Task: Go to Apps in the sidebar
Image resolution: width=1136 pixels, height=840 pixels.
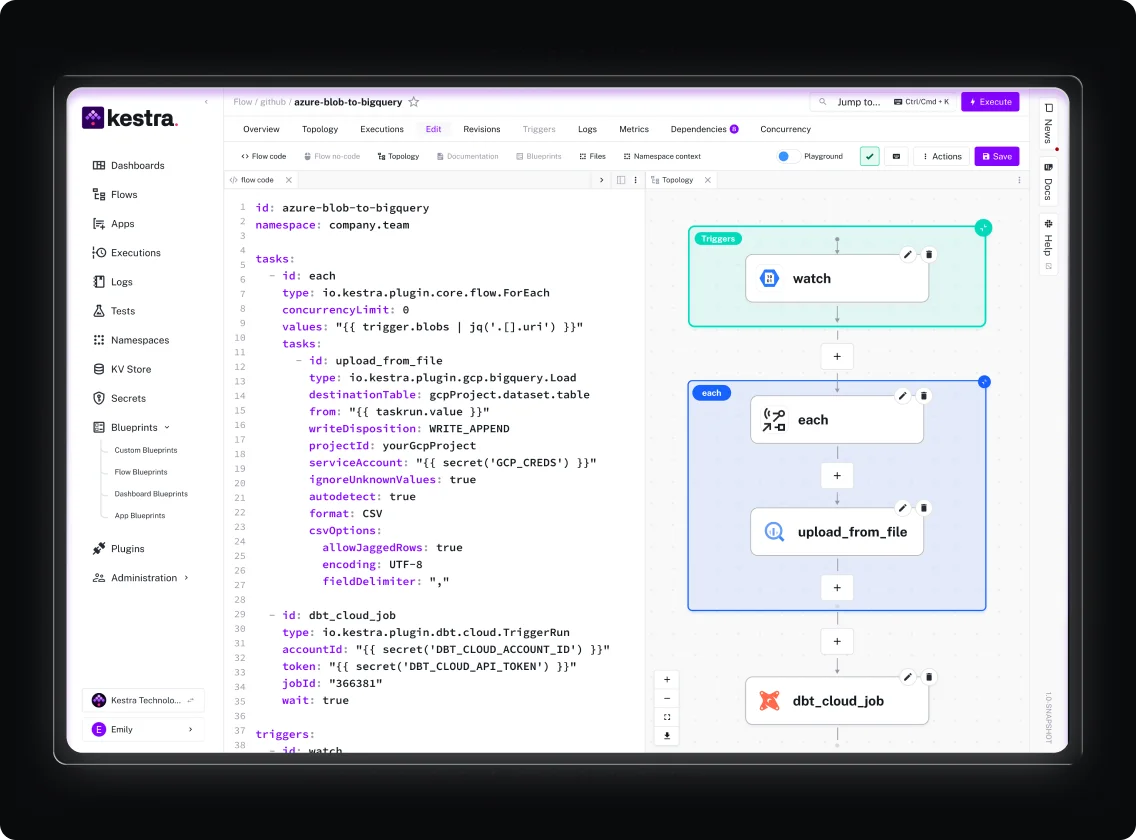Action: click(114, 223)
